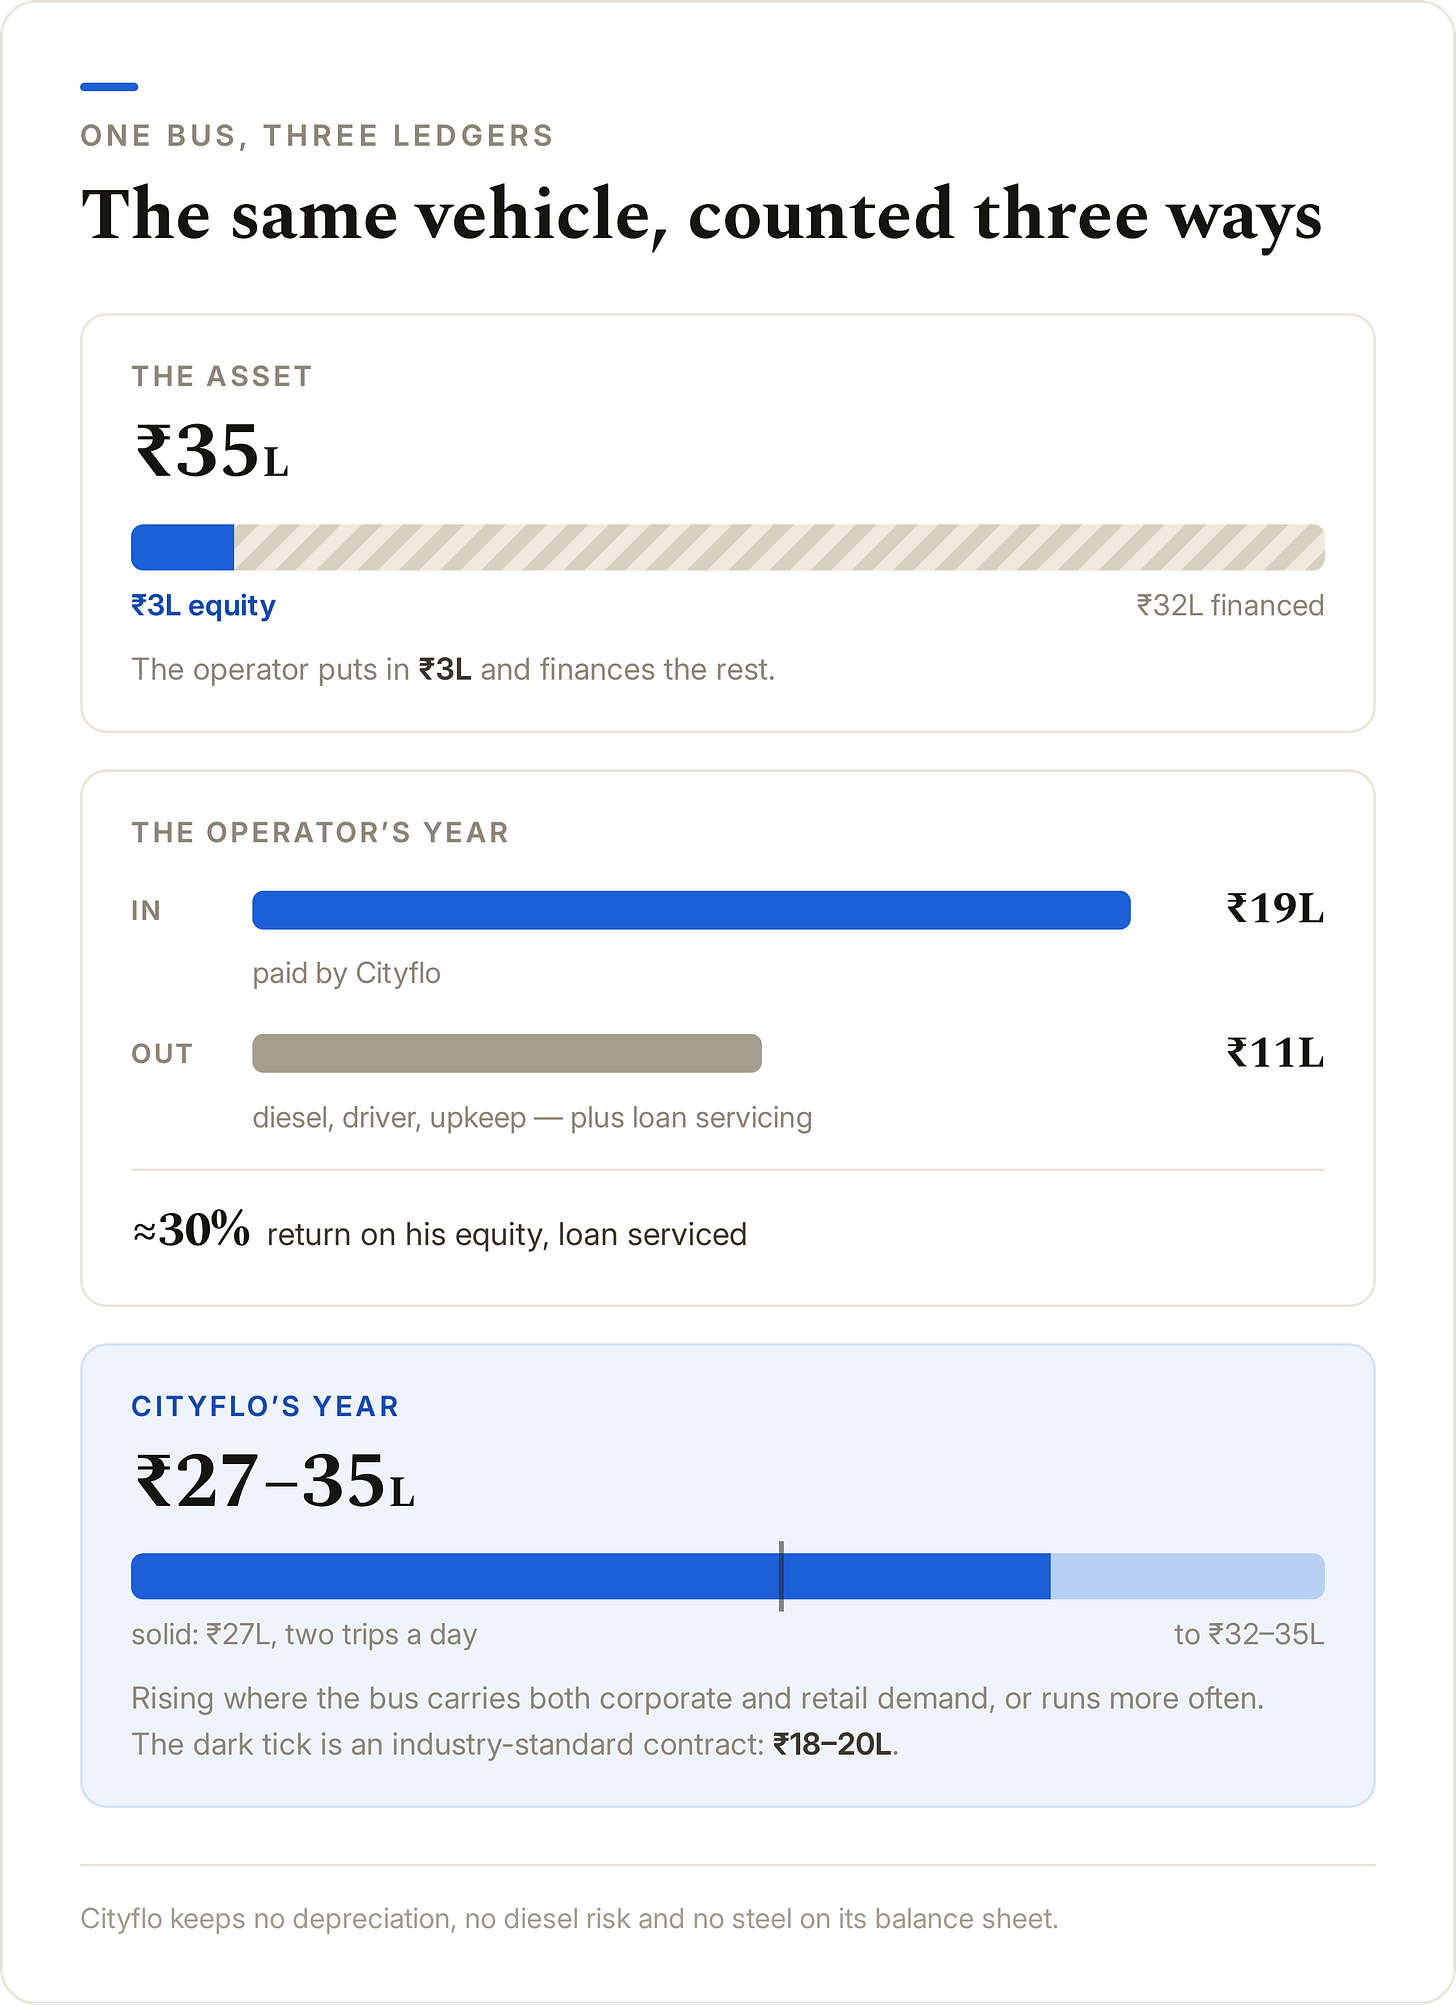The height and width of the screenshot is (2006, 1456).
Task: Click the ≈30% return figure
Action: (x=191, y=1230)
